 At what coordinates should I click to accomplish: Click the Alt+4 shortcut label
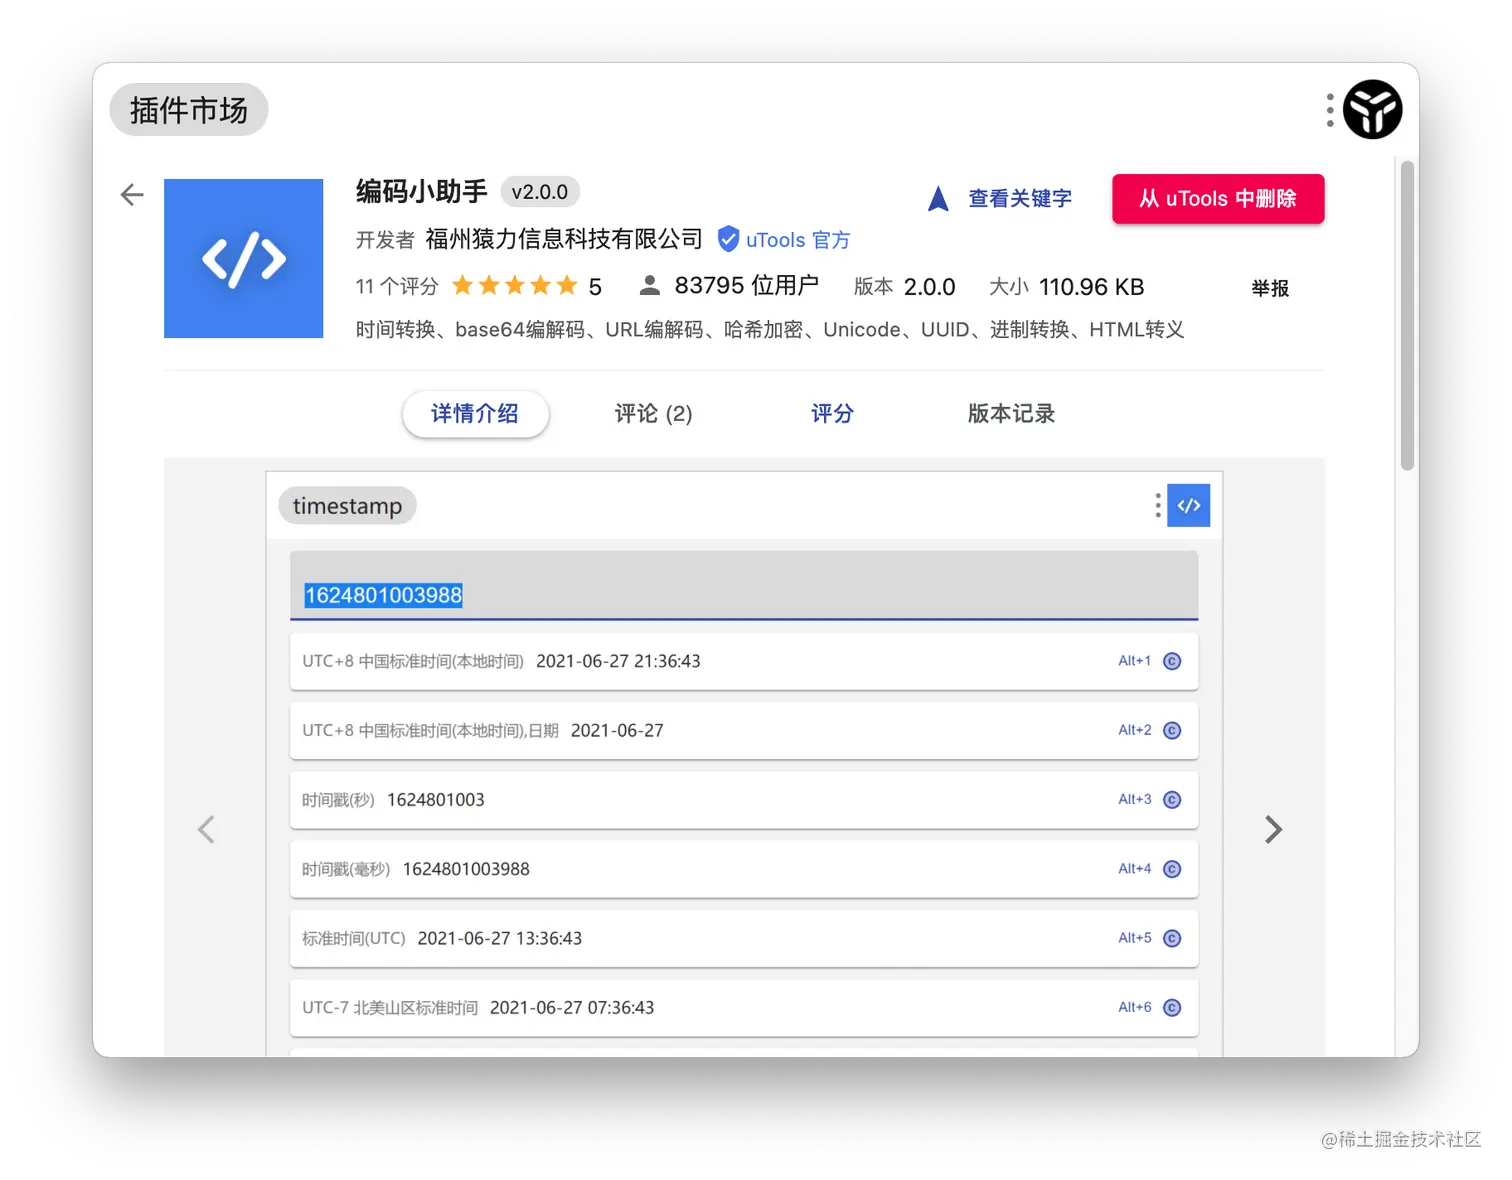point(1134,869)
